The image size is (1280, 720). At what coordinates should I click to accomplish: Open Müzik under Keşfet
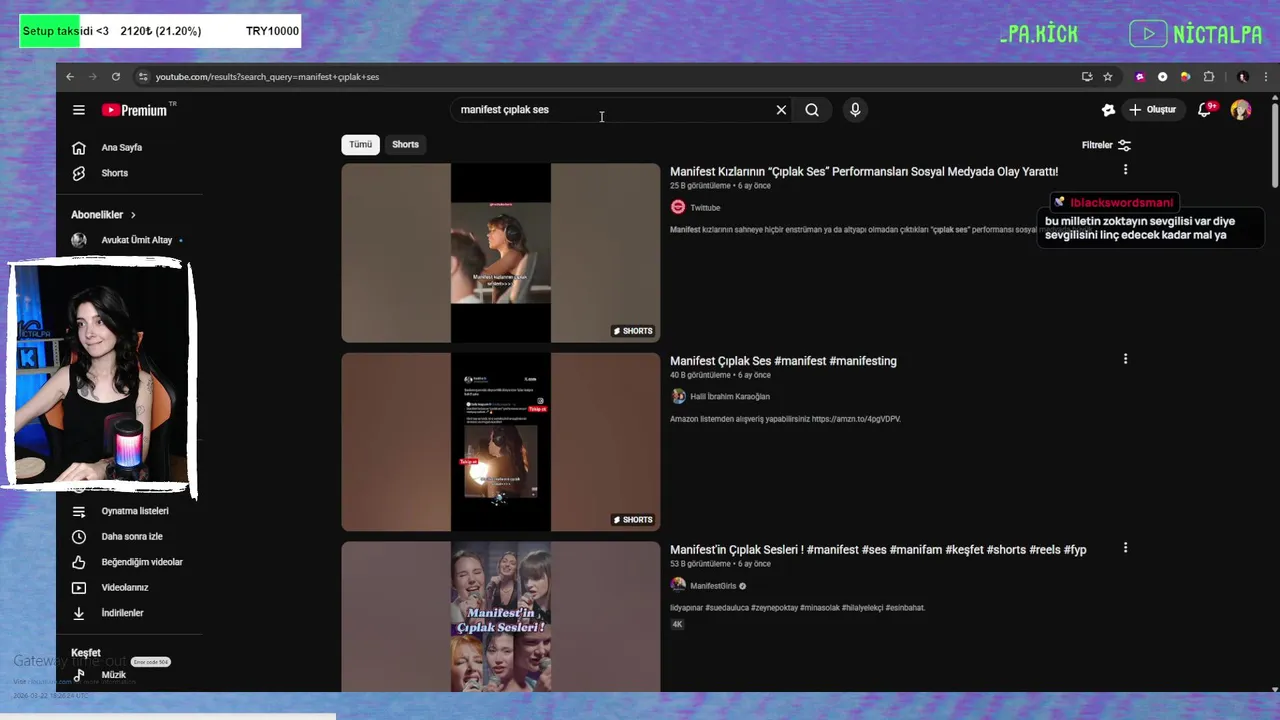coord(113,675)
